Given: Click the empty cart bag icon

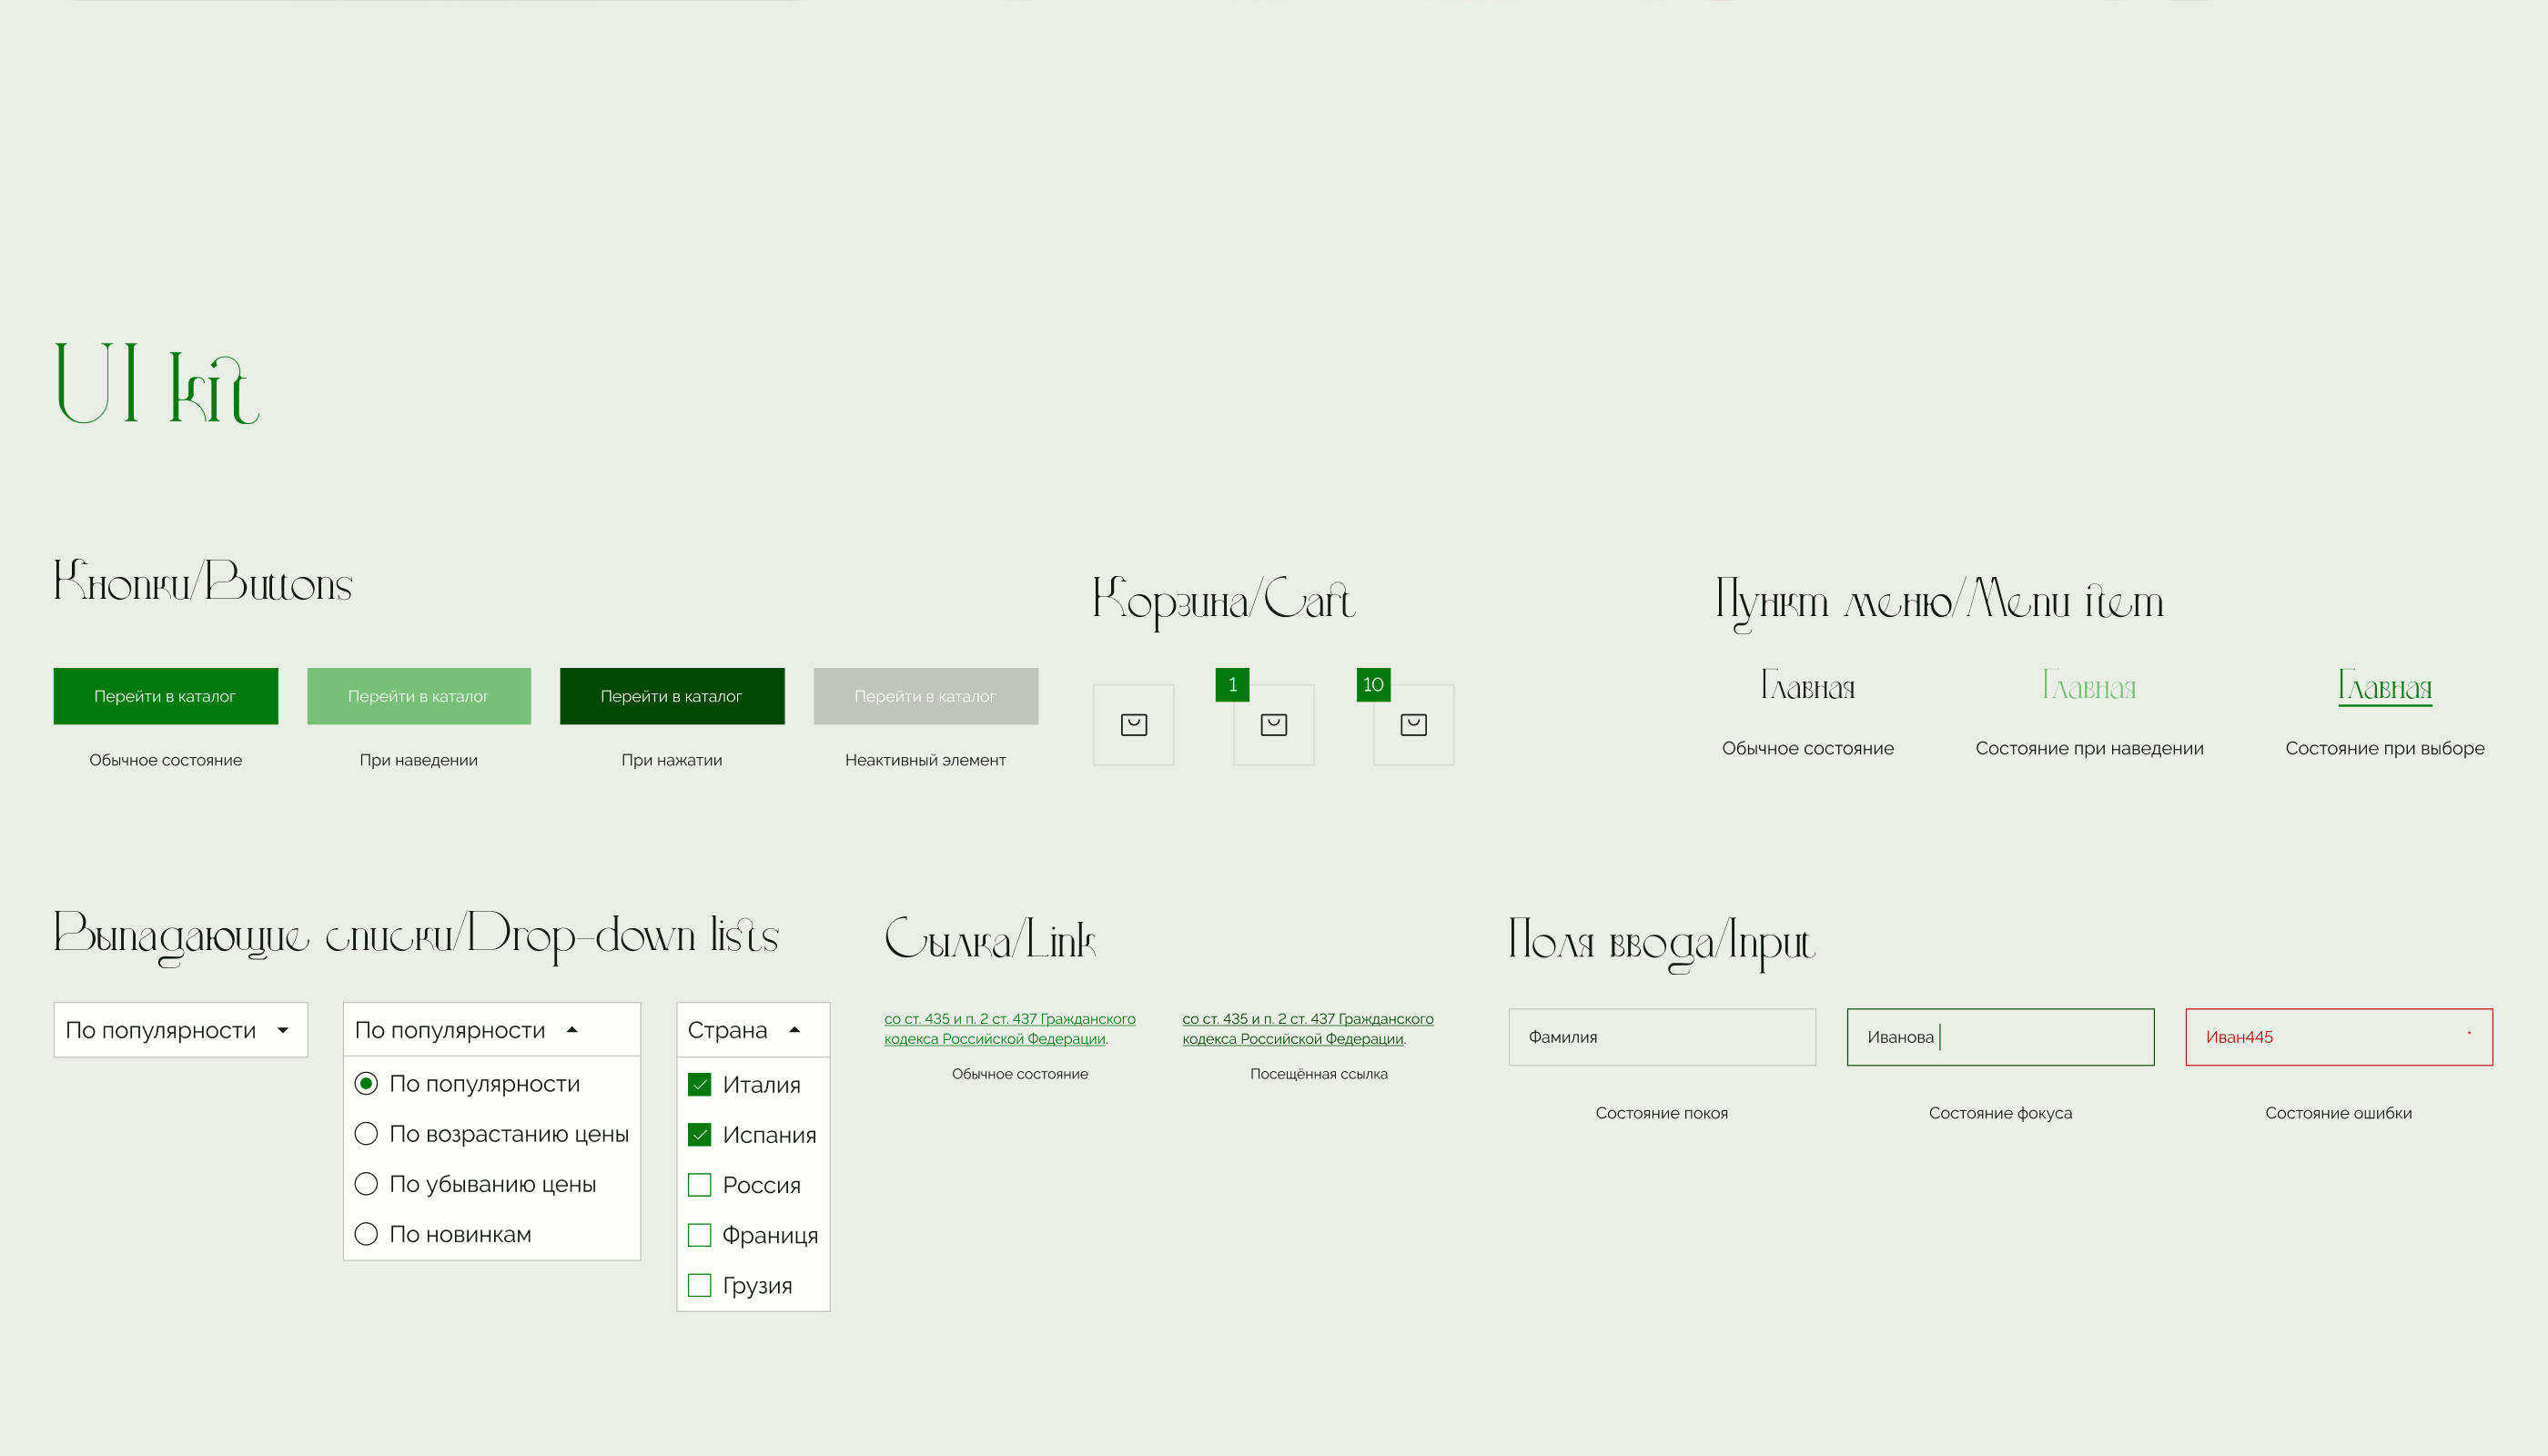Looking at the screenshot, I should point(1133,725).
